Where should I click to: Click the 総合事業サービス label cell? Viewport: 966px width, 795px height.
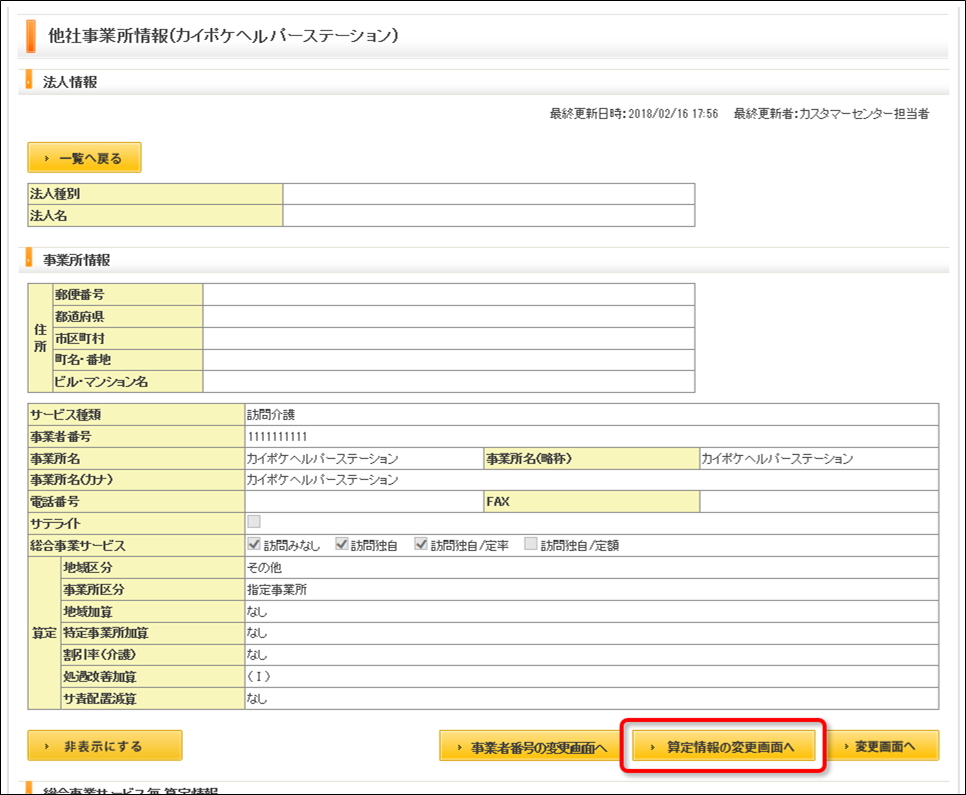click(x=136, y=545)
